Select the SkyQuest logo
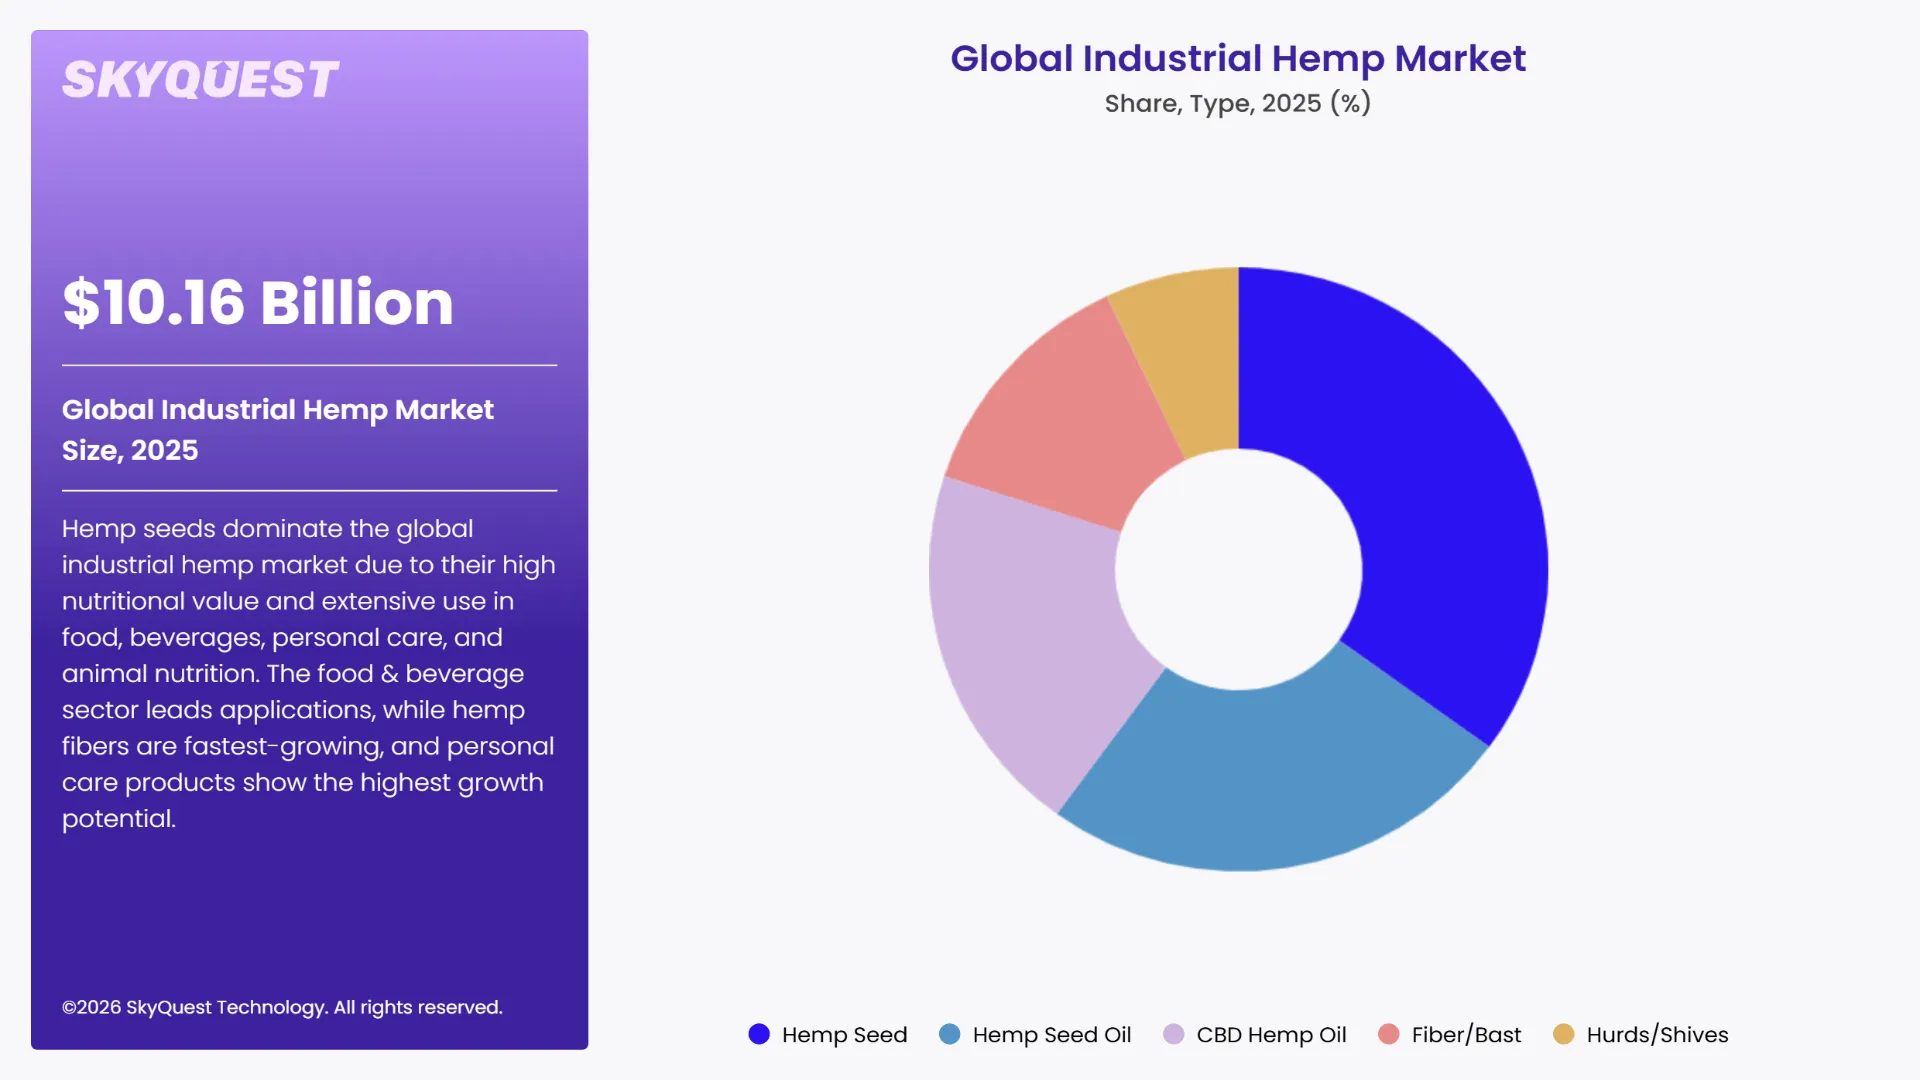This screenshot has width=1920, height=1080. (x=200, y=77)
